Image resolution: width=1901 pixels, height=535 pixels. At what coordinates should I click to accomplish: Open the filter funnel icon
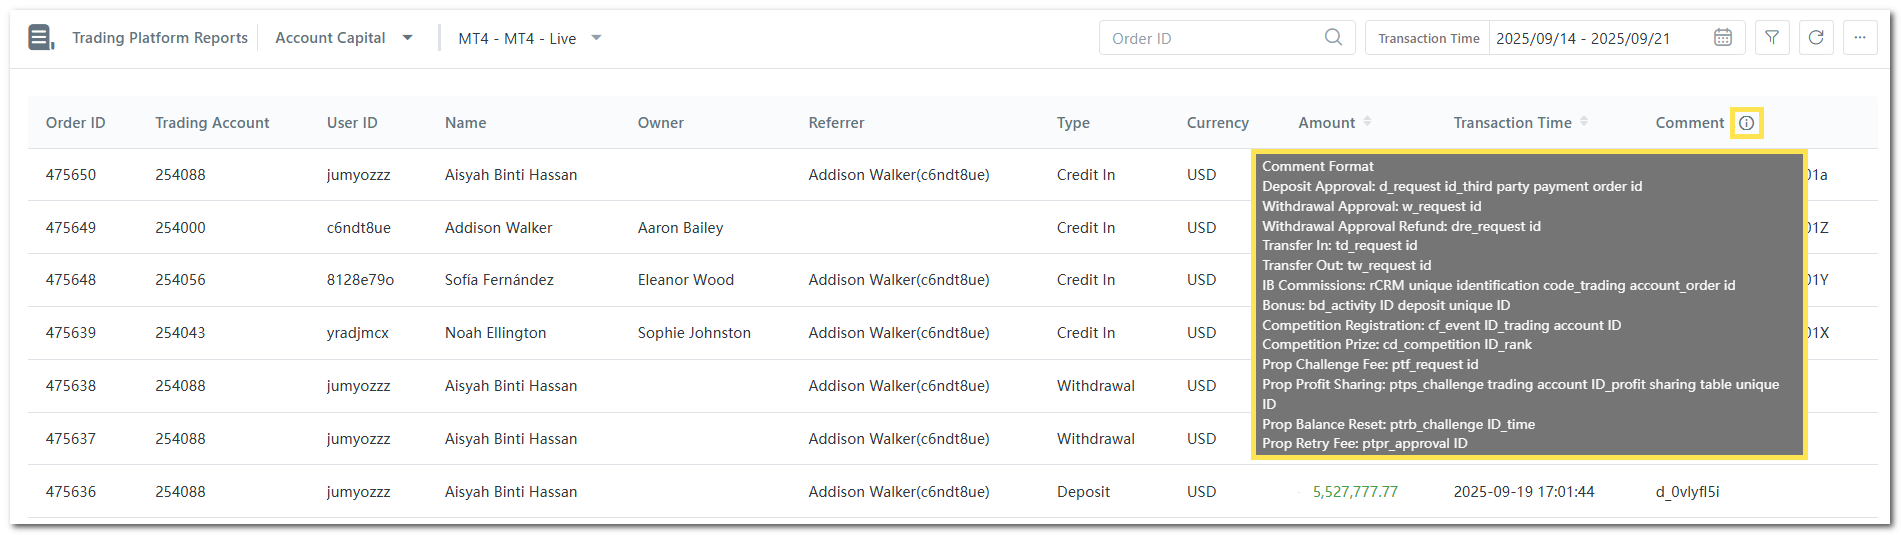click(x=1772, y=37)
